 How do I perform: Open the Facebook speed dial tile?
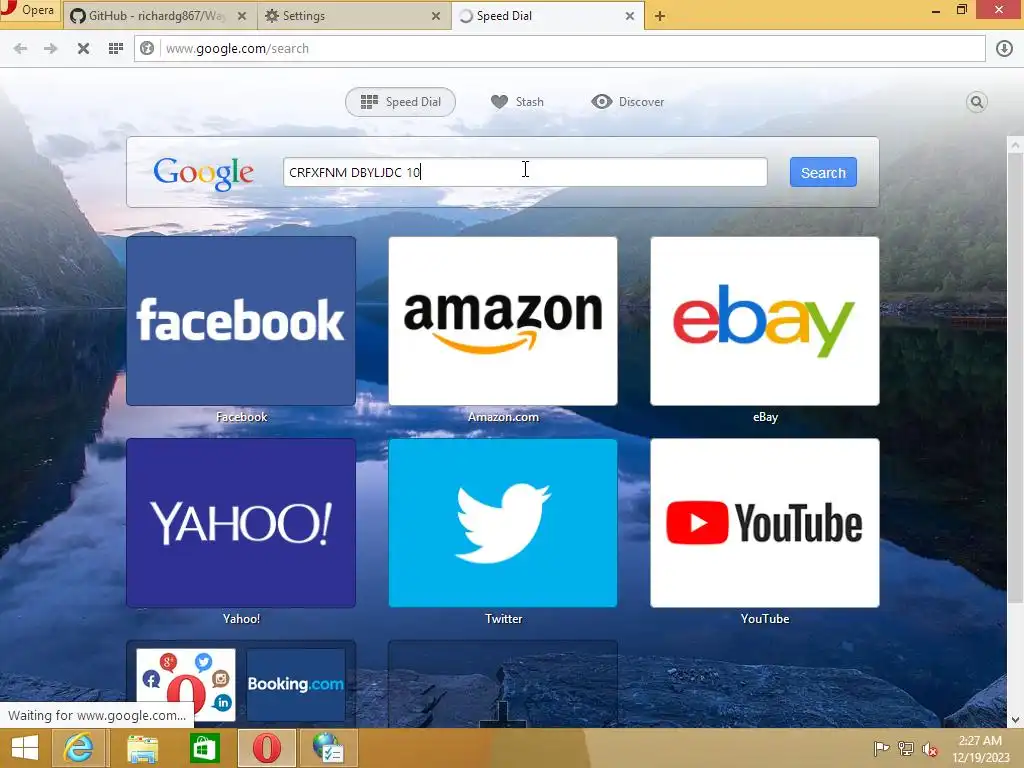(241, 321)
